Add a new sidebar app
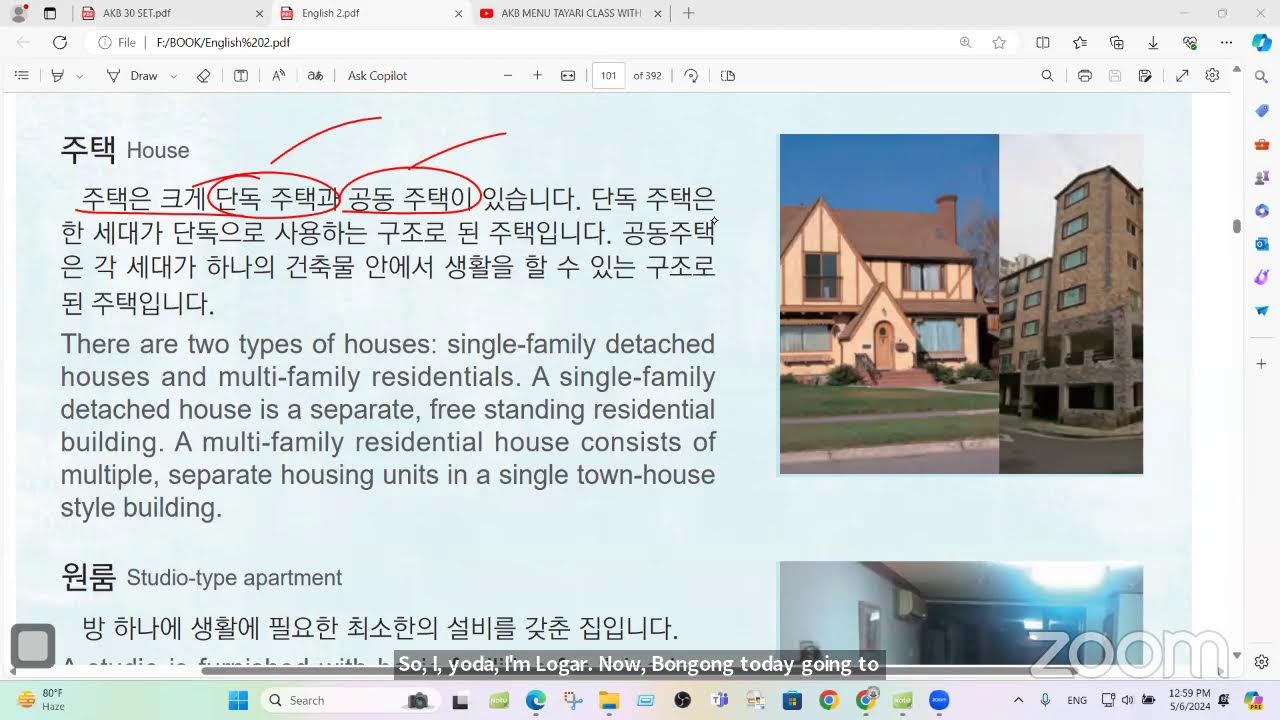This screenshot has height=720, width=1280. tap(1262, 364)
